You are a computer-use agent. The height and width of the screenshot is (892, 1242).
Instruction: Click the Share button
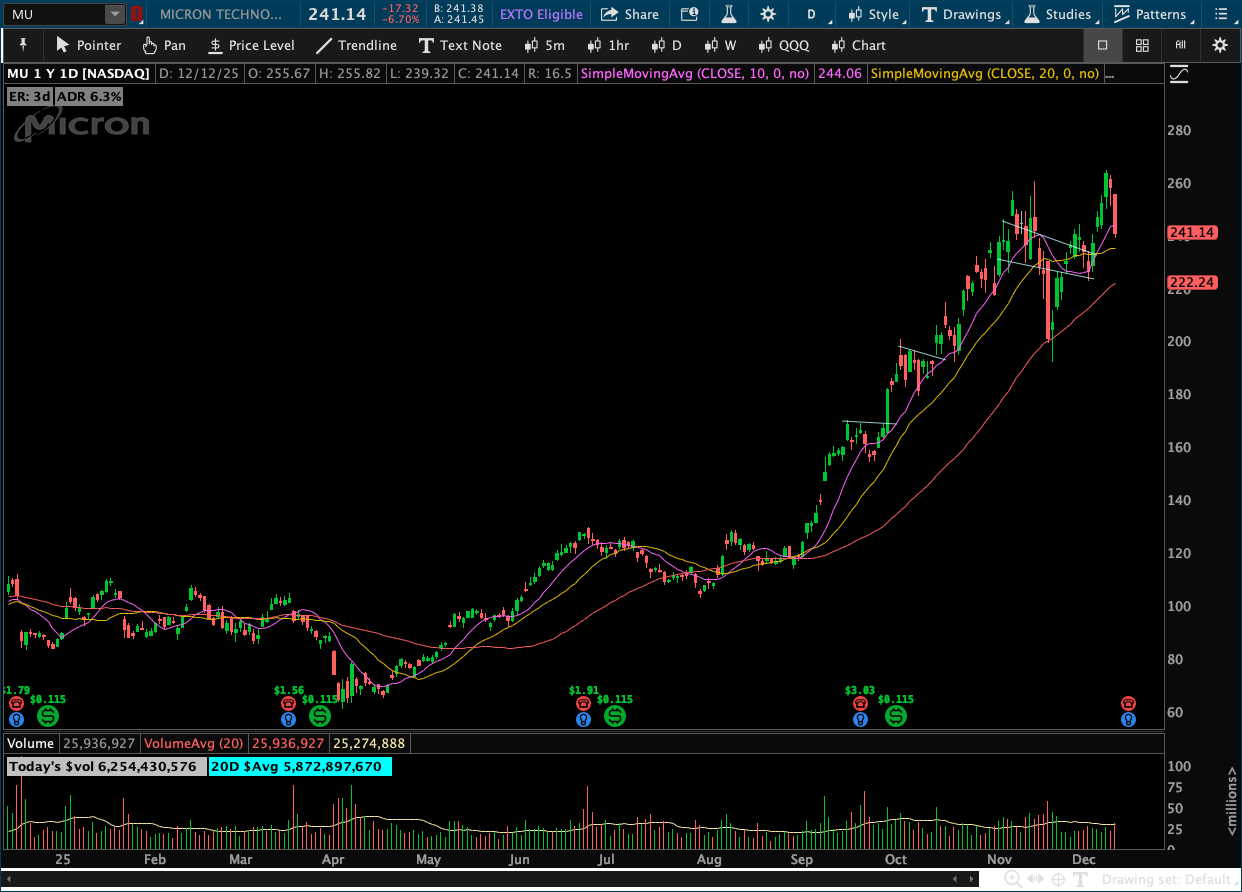point(630,14)
